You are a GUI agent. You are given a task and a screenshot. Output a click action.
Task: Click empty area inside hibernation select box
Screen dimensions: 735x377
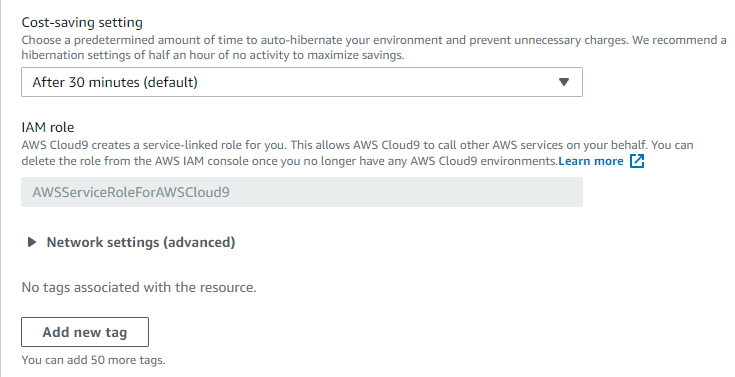375,82
